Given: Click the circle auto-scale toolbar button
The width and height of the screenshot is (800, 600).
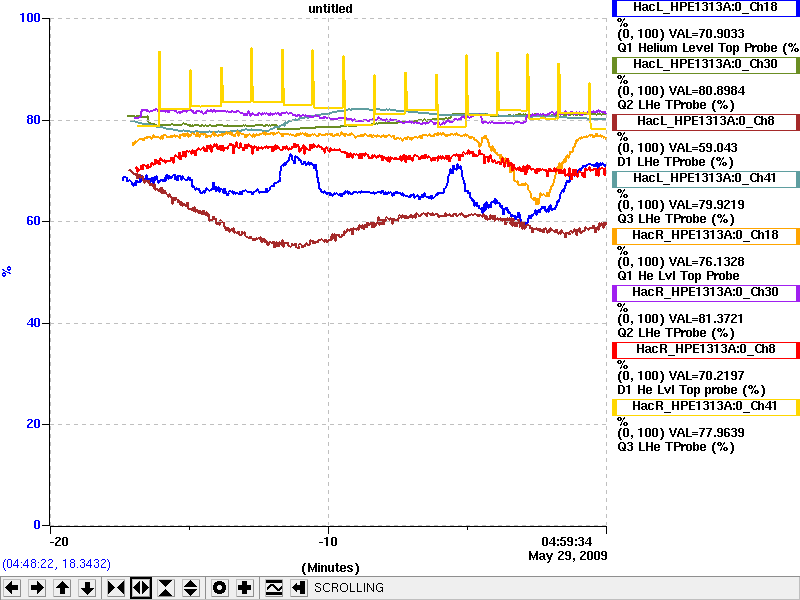Looking at the screenshot, I should (x=219, y=588).
